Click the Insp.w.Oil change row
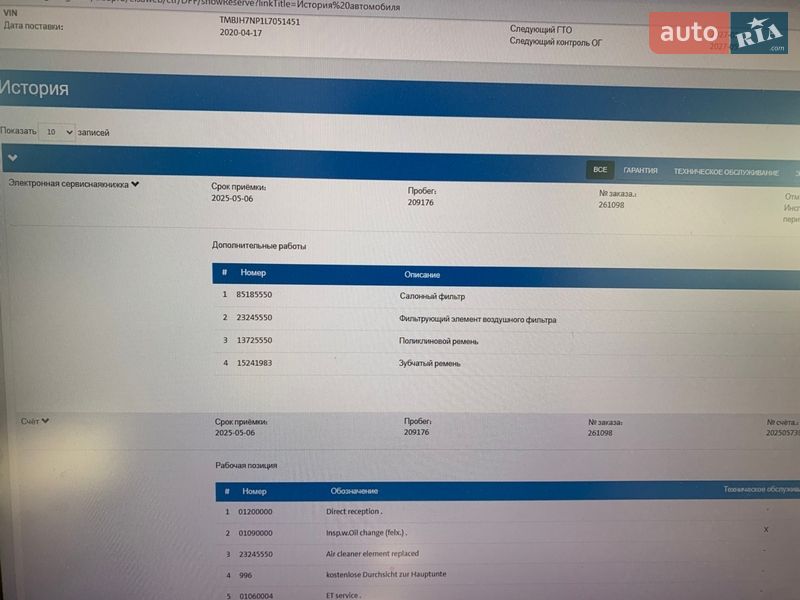Screen dimensions: 800x600 coord(366,532)
